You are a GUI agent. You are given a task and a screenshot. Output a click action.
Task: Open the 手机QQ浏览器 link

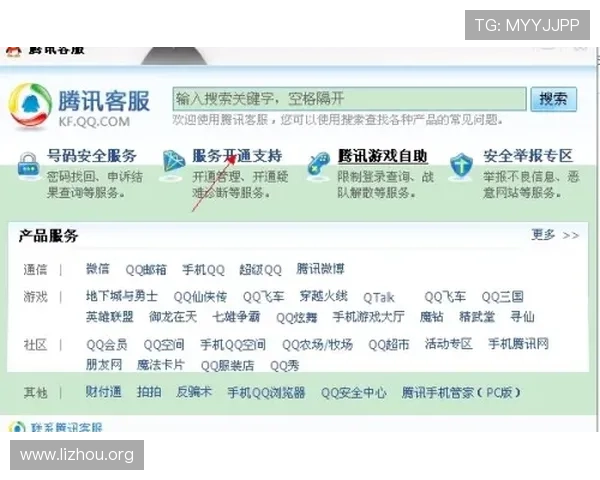click(x=266, y=393)
